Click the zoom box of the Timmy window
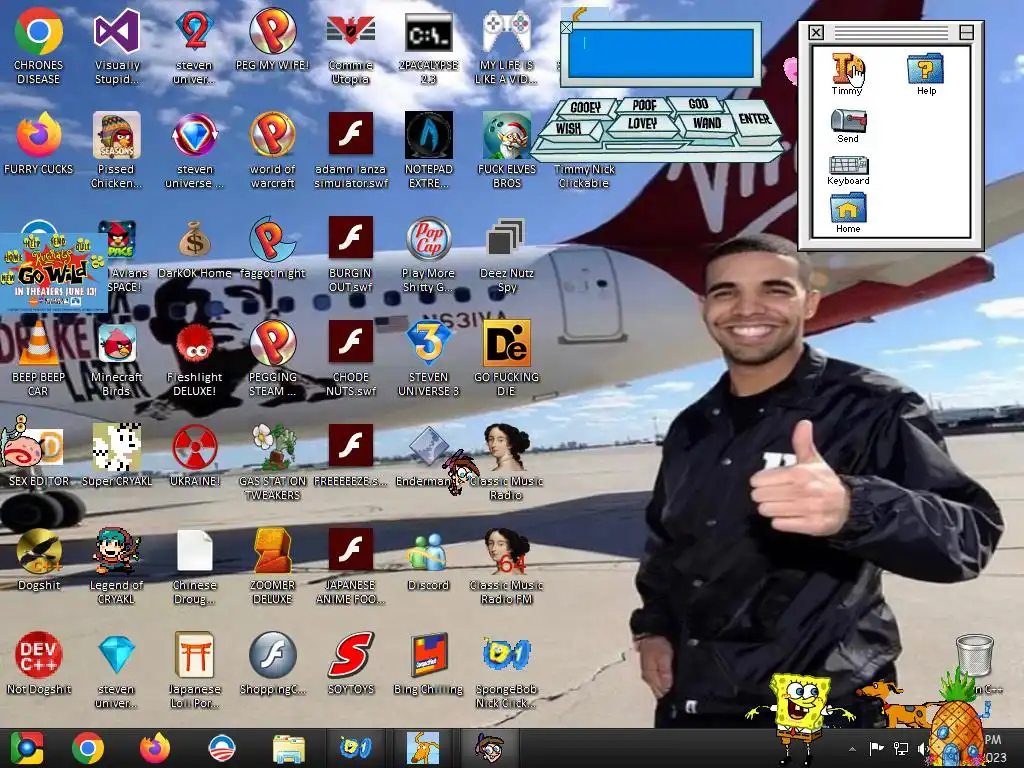The width and height of the screenshot is (1024, 768). click(967, 32)
